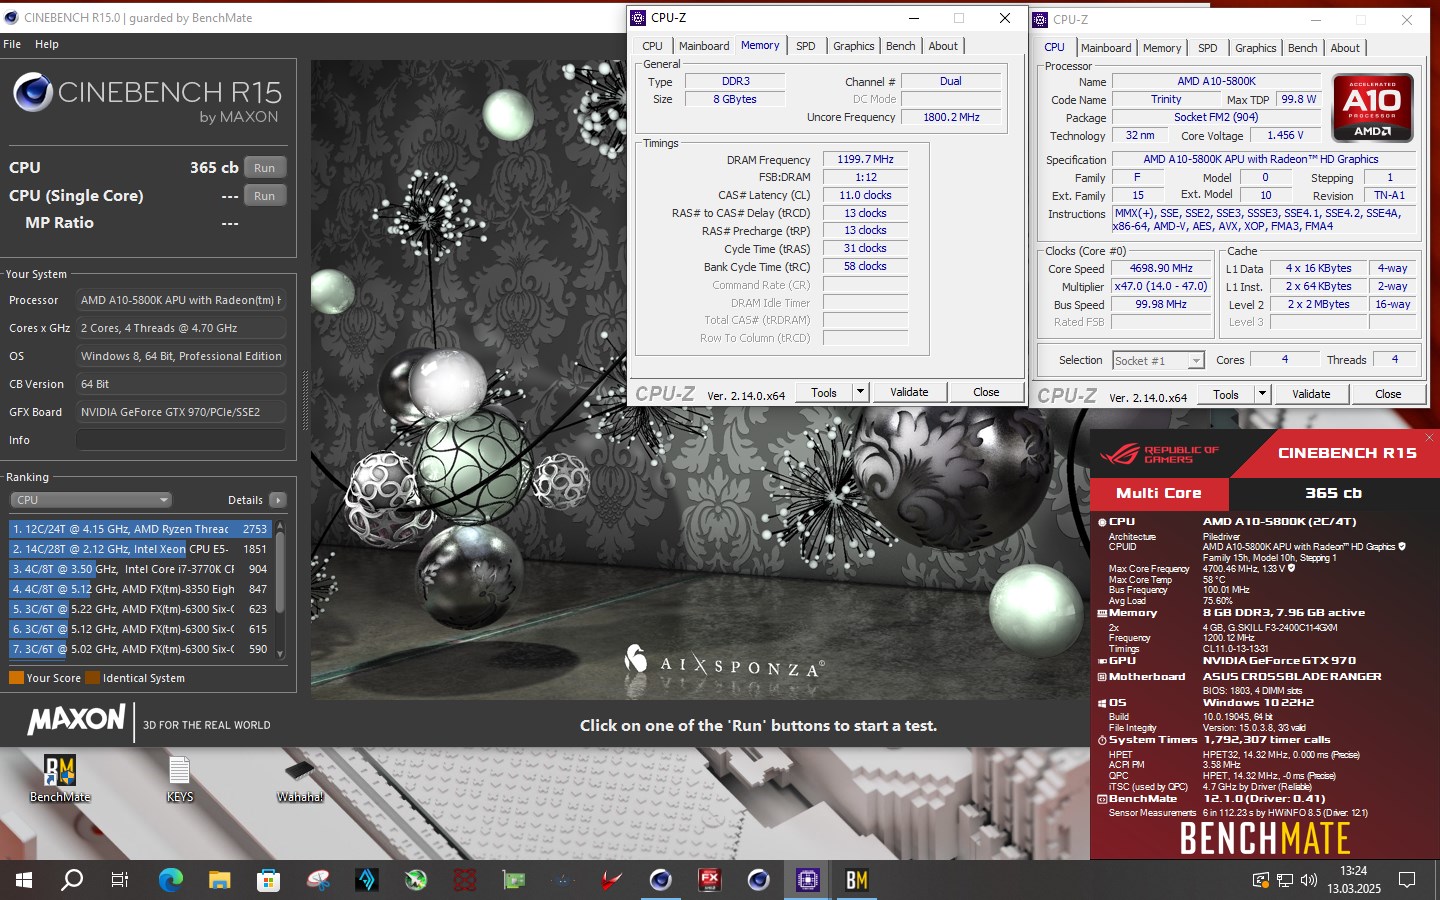Select ranking entry Intel Core i7-3770K 904
The height and width of the screenshot is (900, 1440).
[141, 569]
